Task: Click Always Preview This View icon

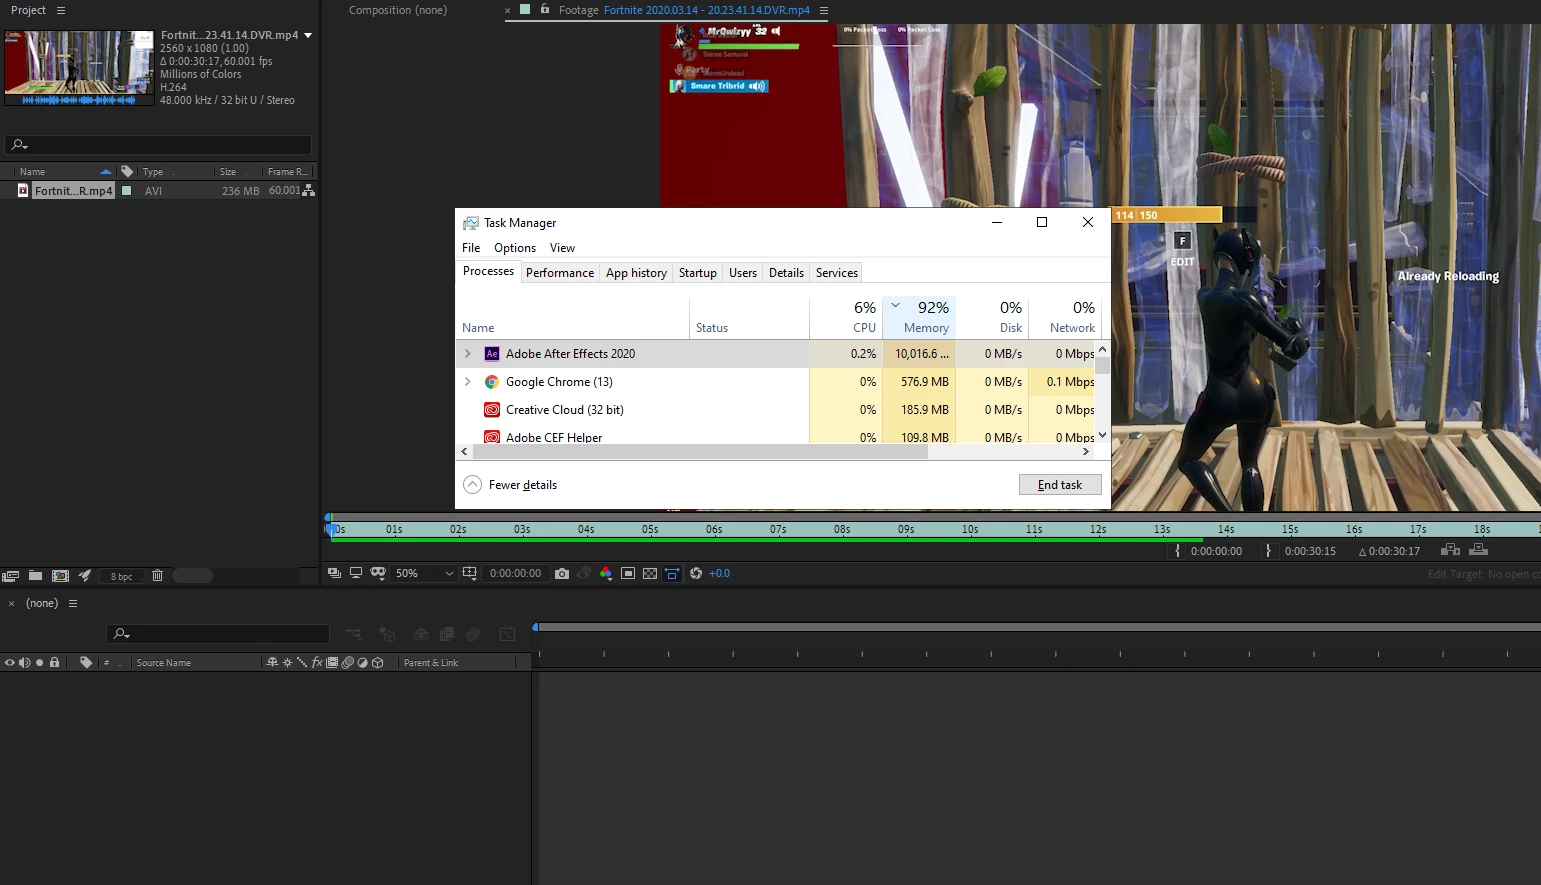Action: (x=334, y=573)
